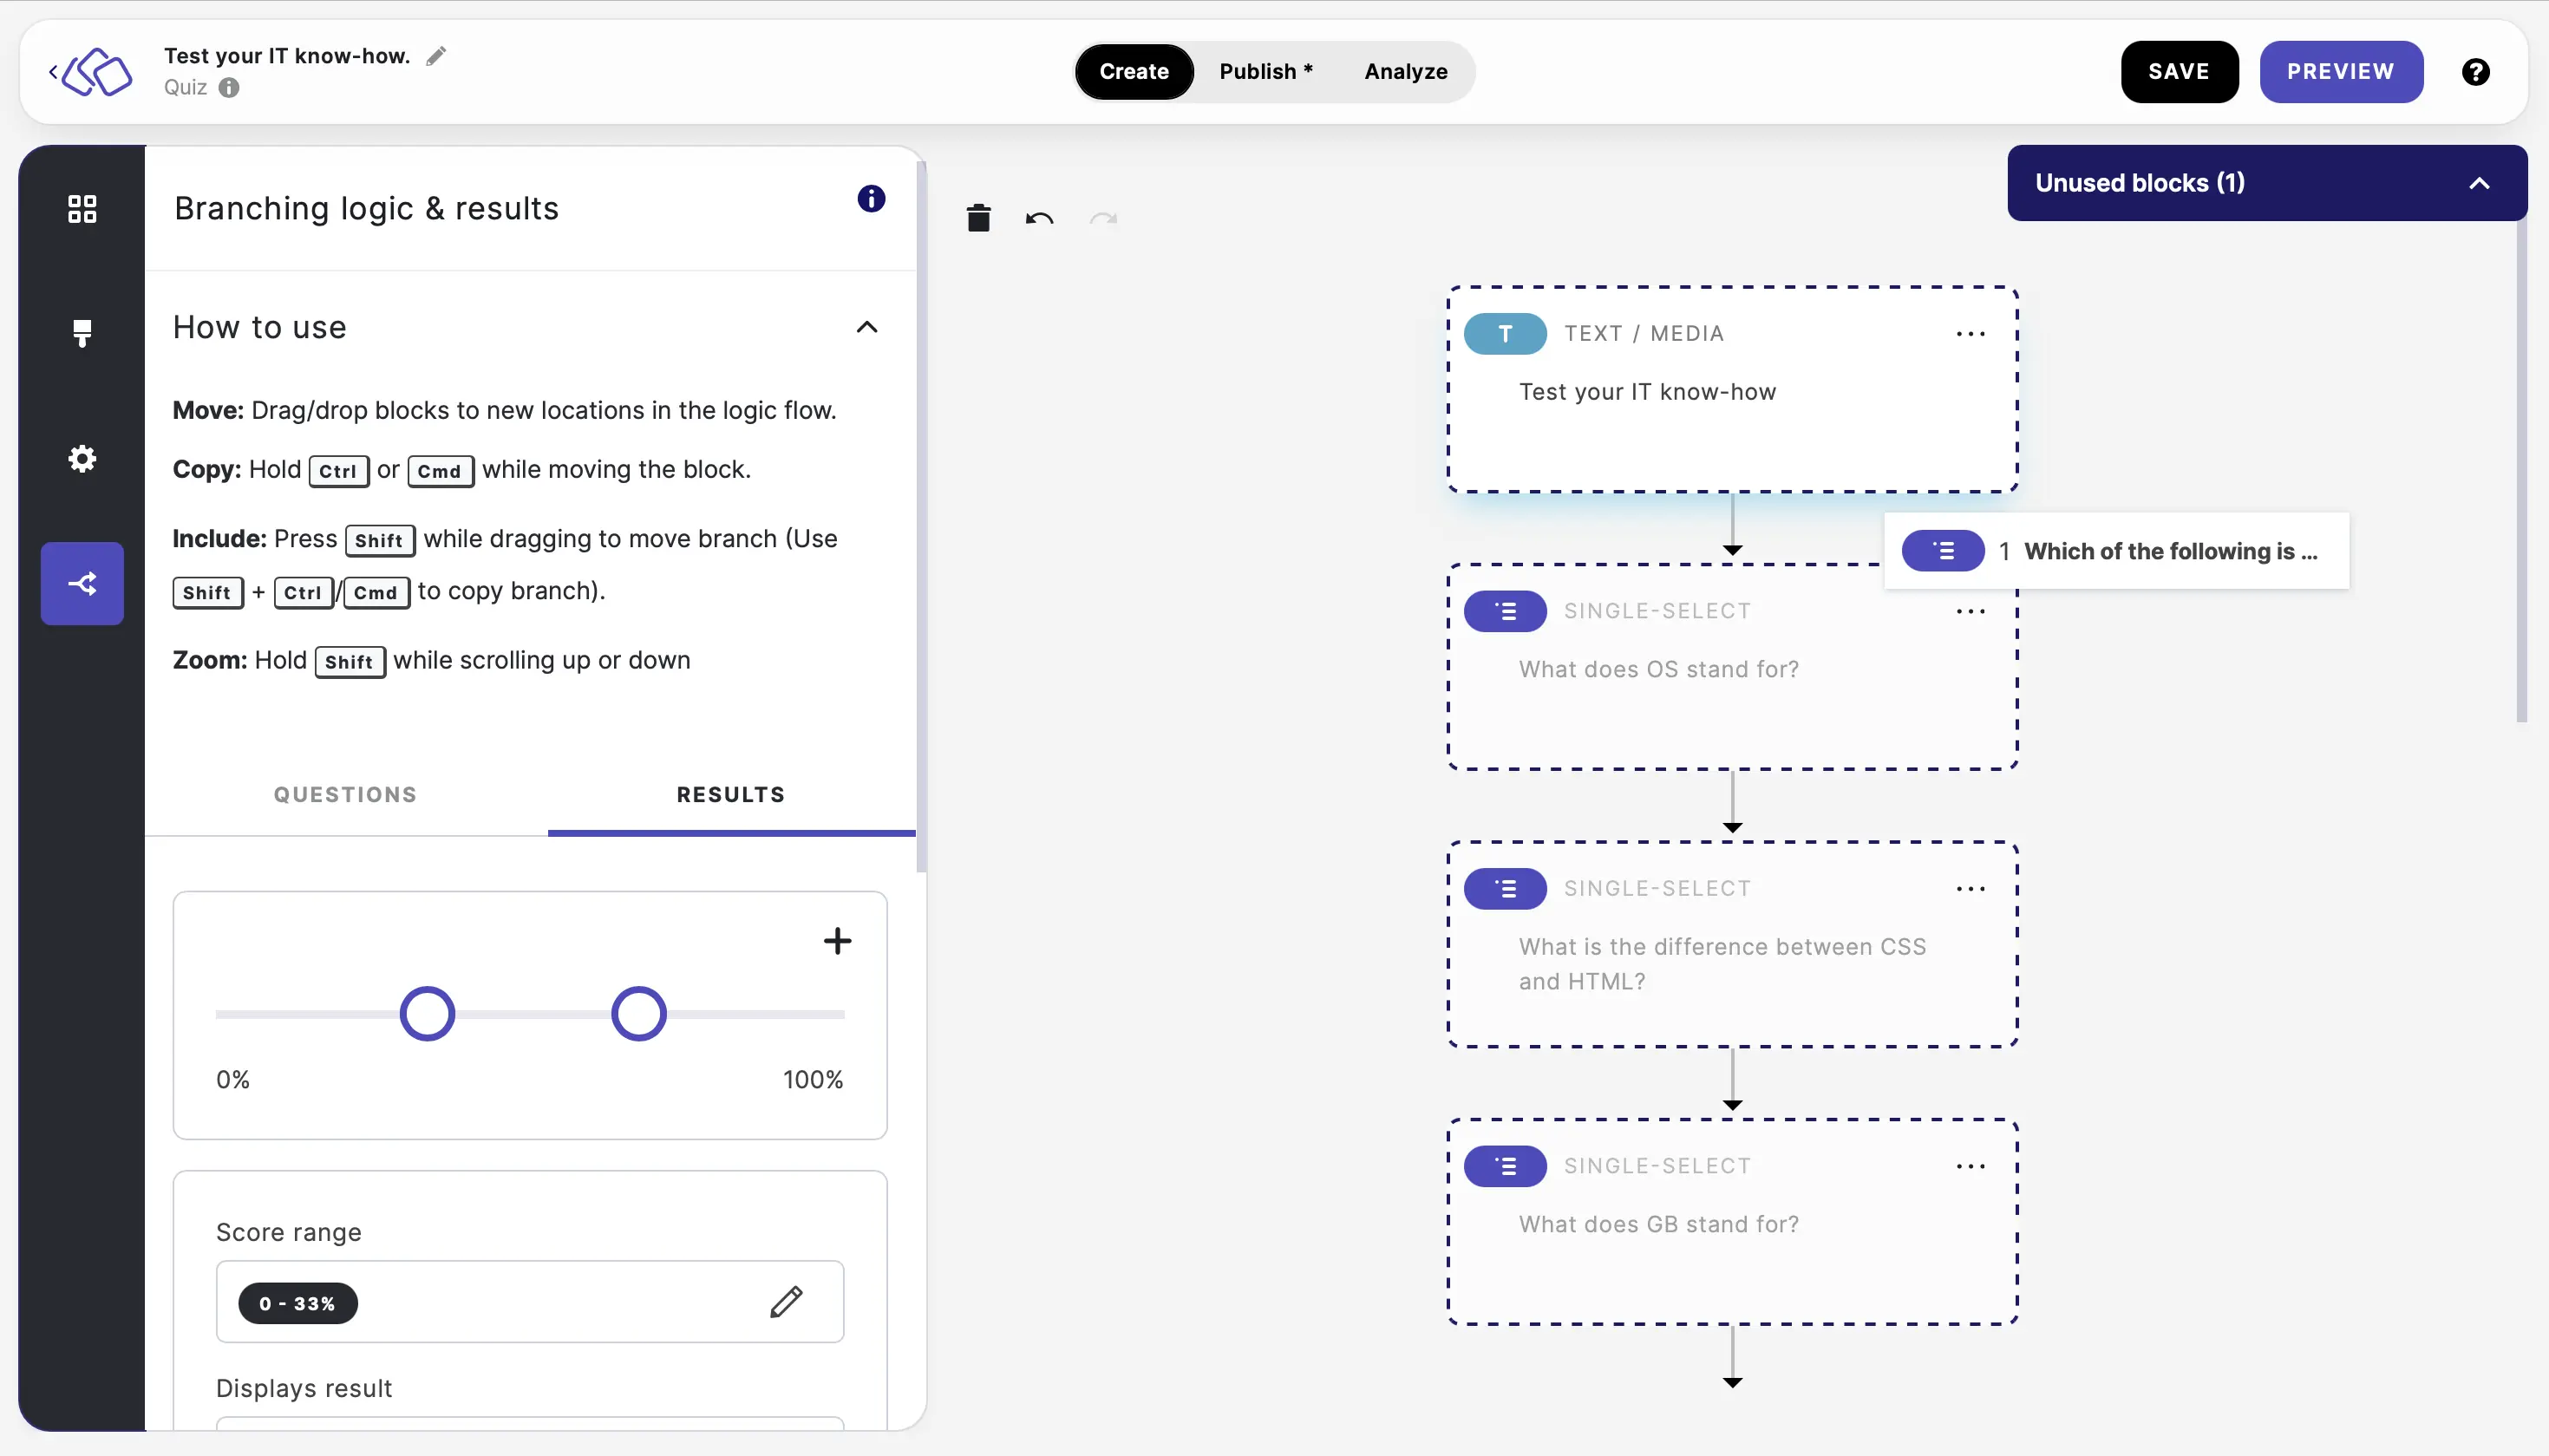Click the SAVE button
This screenshot has height=1456, width=2549.
coord(2179,72)
